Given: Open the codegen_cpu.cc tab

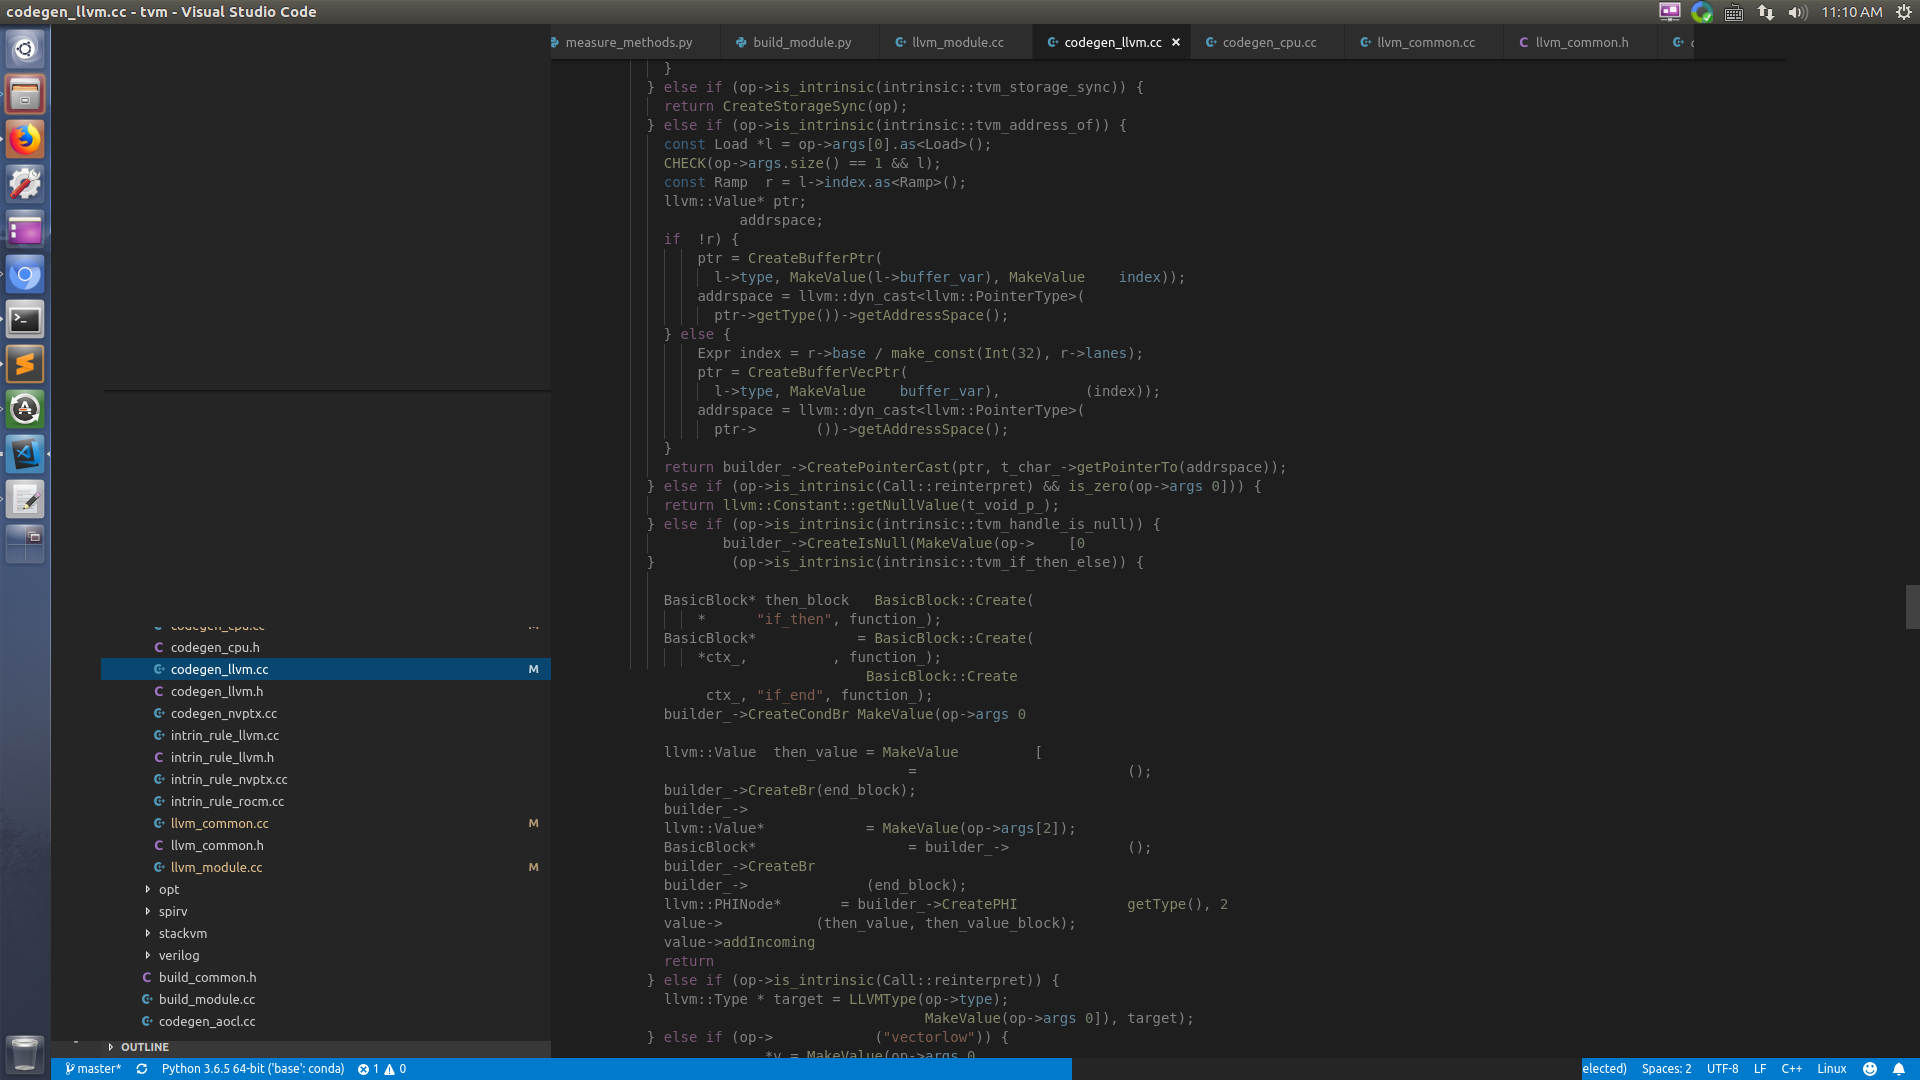Looking at the screenshot, I should click(1269, 42).
